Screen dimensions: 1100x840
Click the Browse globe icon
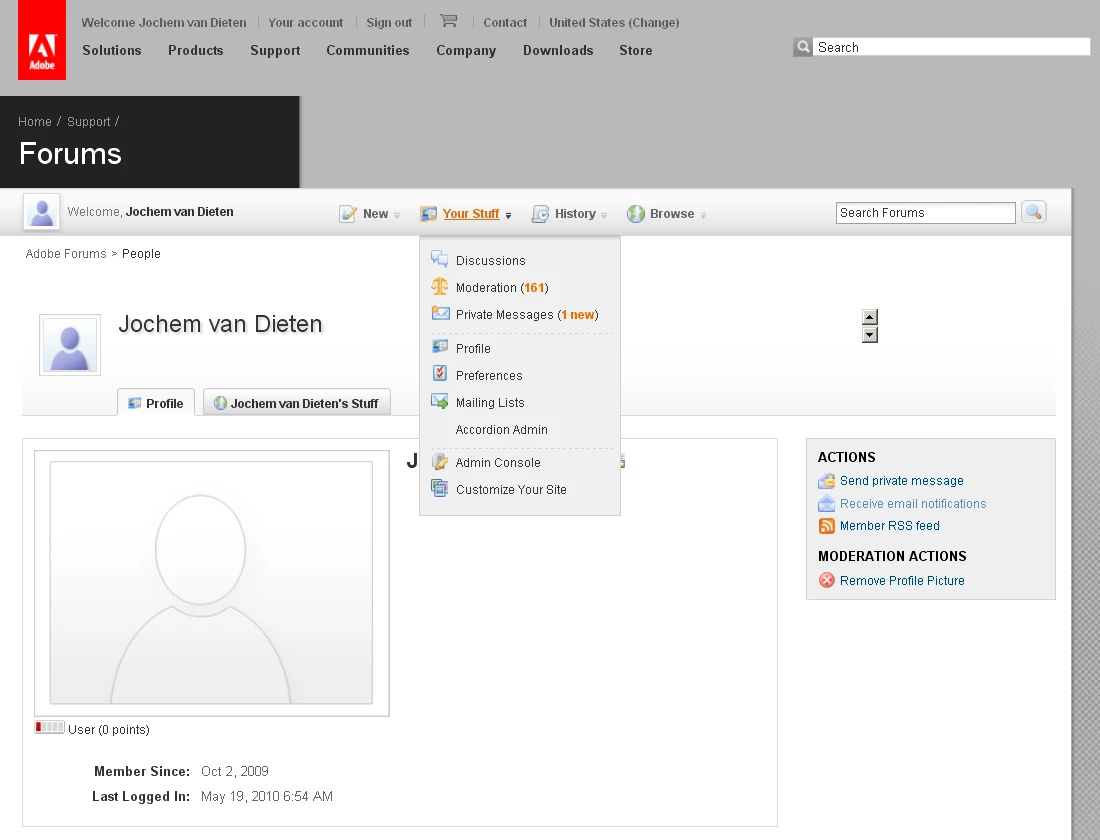(x=636, y=214)
